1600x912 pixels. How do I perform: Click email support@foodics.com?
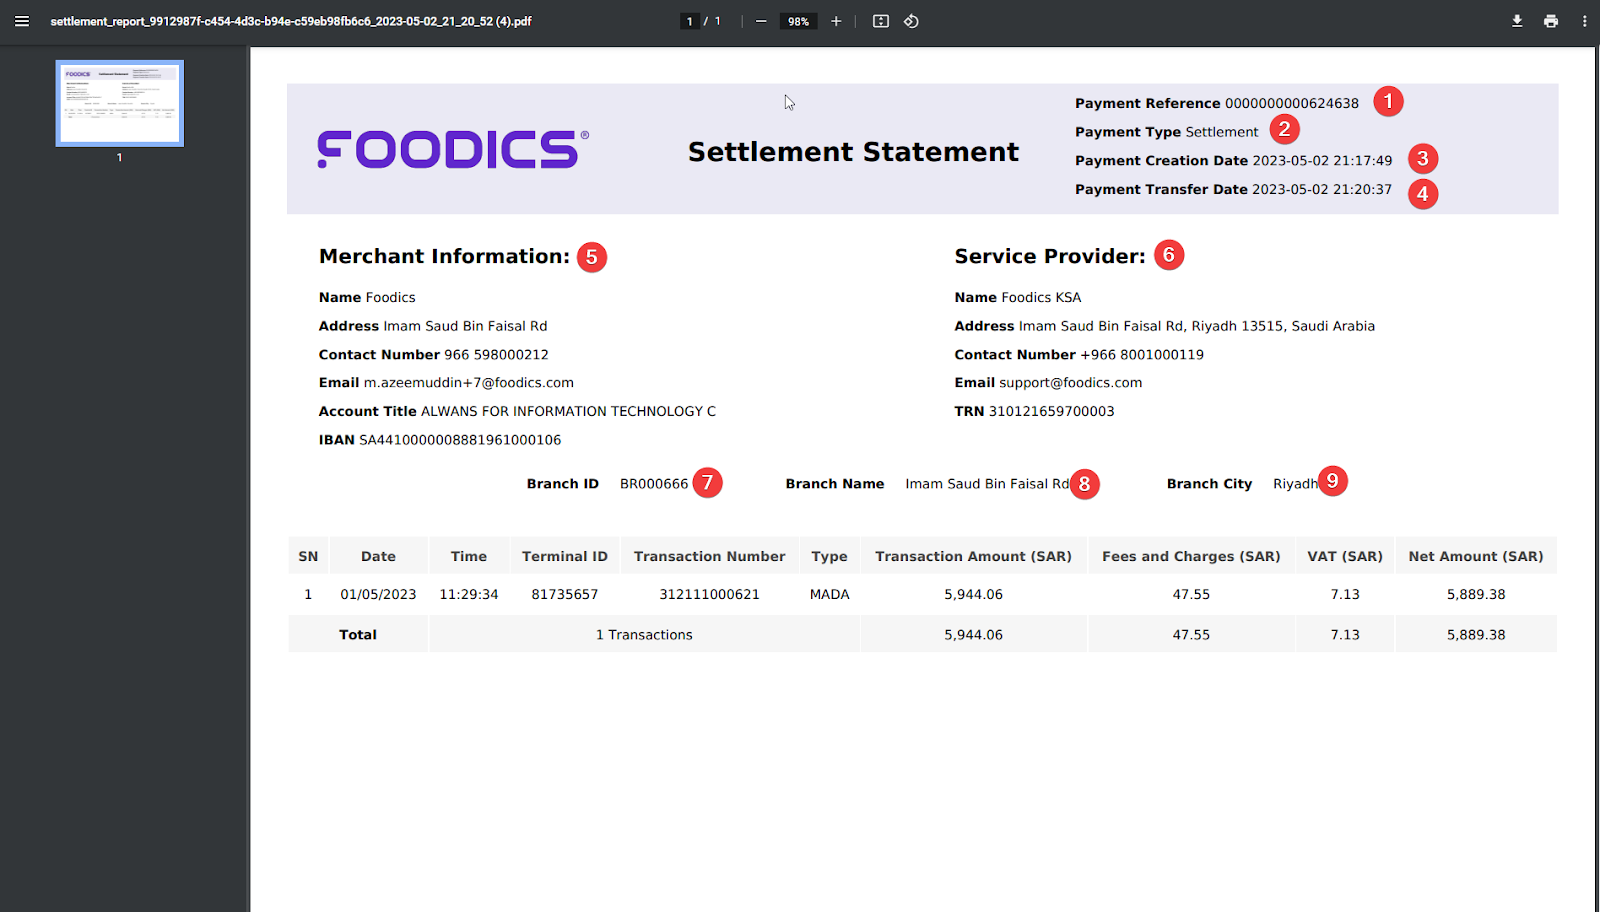coord(1070,383)
